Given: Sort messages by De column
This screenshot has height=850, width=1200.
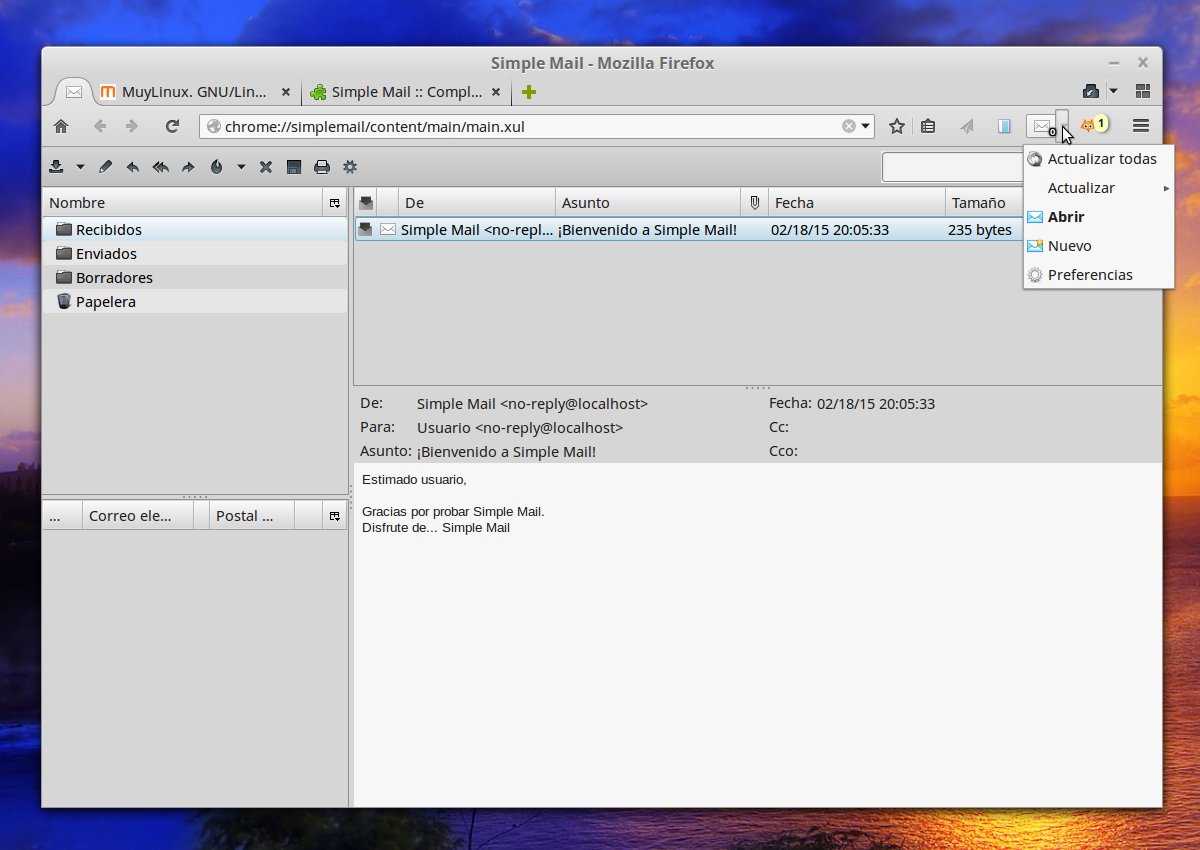Looking at the screenshot, I should click(x=477, y=203).
